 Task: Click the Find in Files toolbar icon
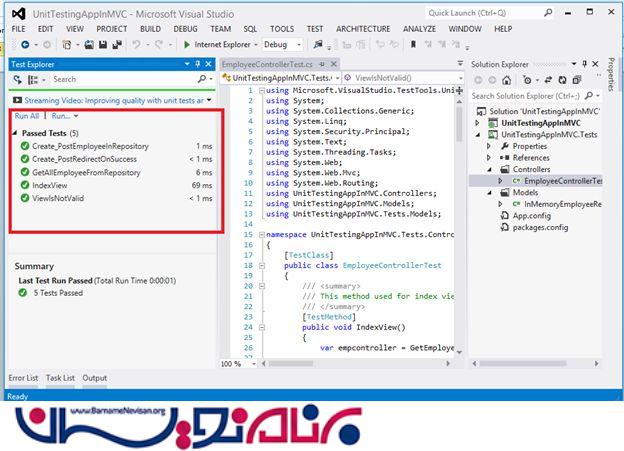[318, 45]
